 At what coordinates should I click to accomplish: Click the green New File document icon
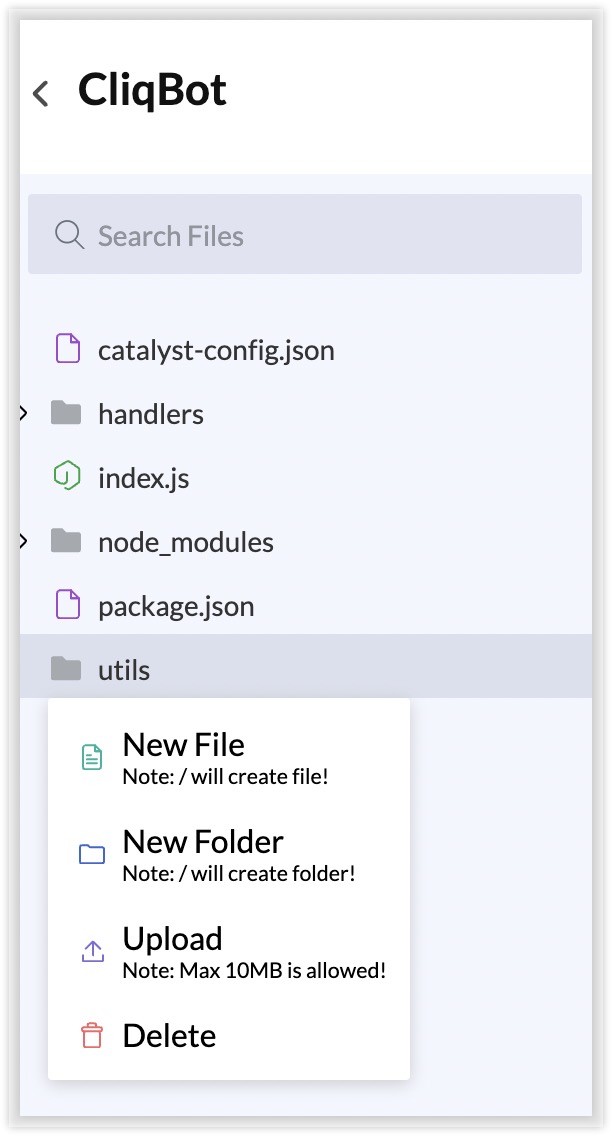pos(91,757)
